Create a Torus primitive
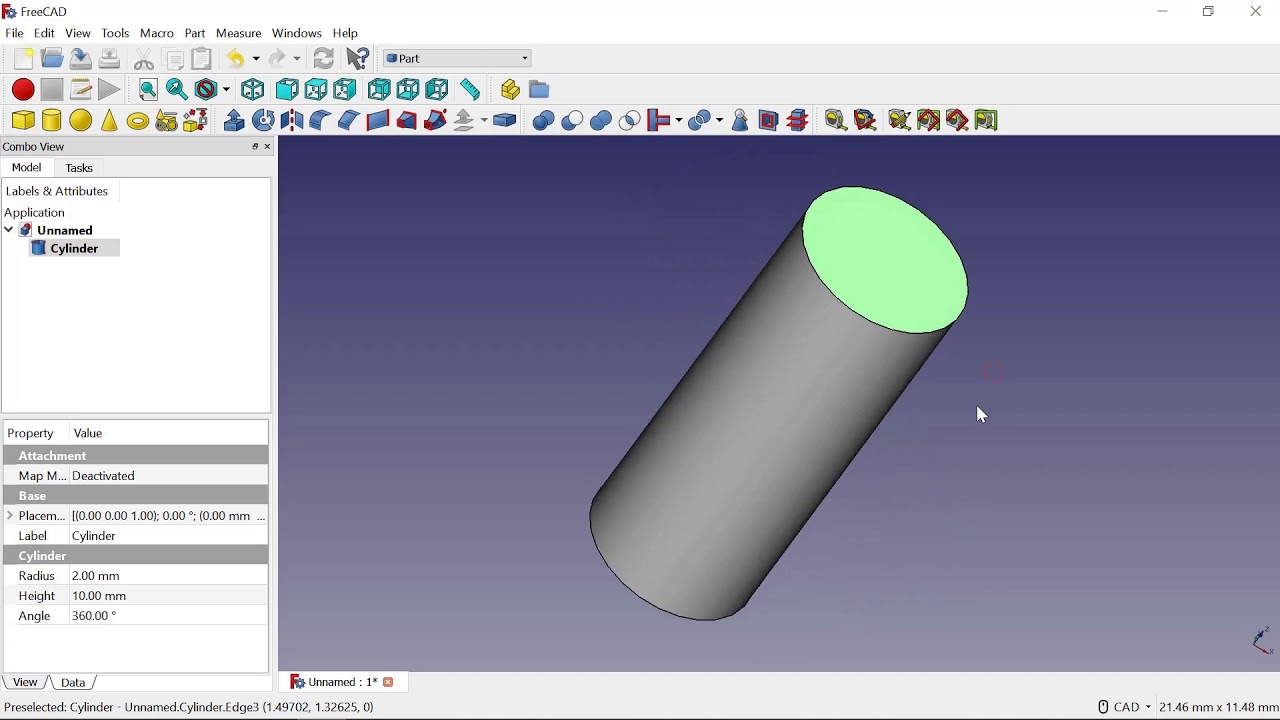Viewport: 1280px width, 720px height. 138,121
